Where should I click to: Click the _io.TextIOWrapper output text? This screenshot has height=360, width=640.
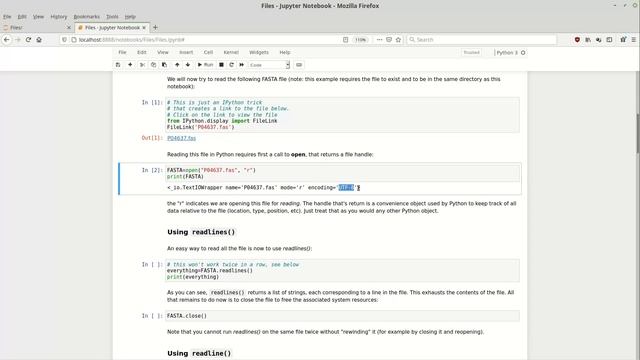262,188
